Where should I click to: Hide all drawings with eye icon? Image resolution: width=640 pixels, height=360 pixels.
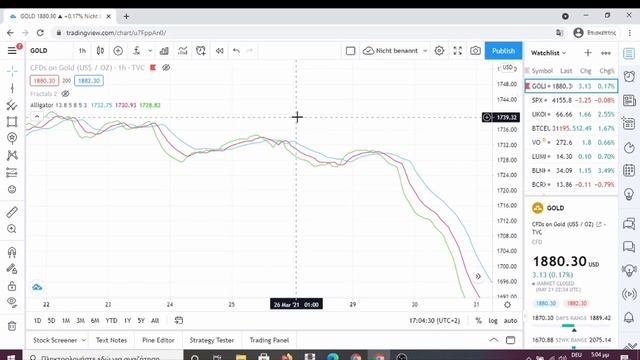coord(12,302)
